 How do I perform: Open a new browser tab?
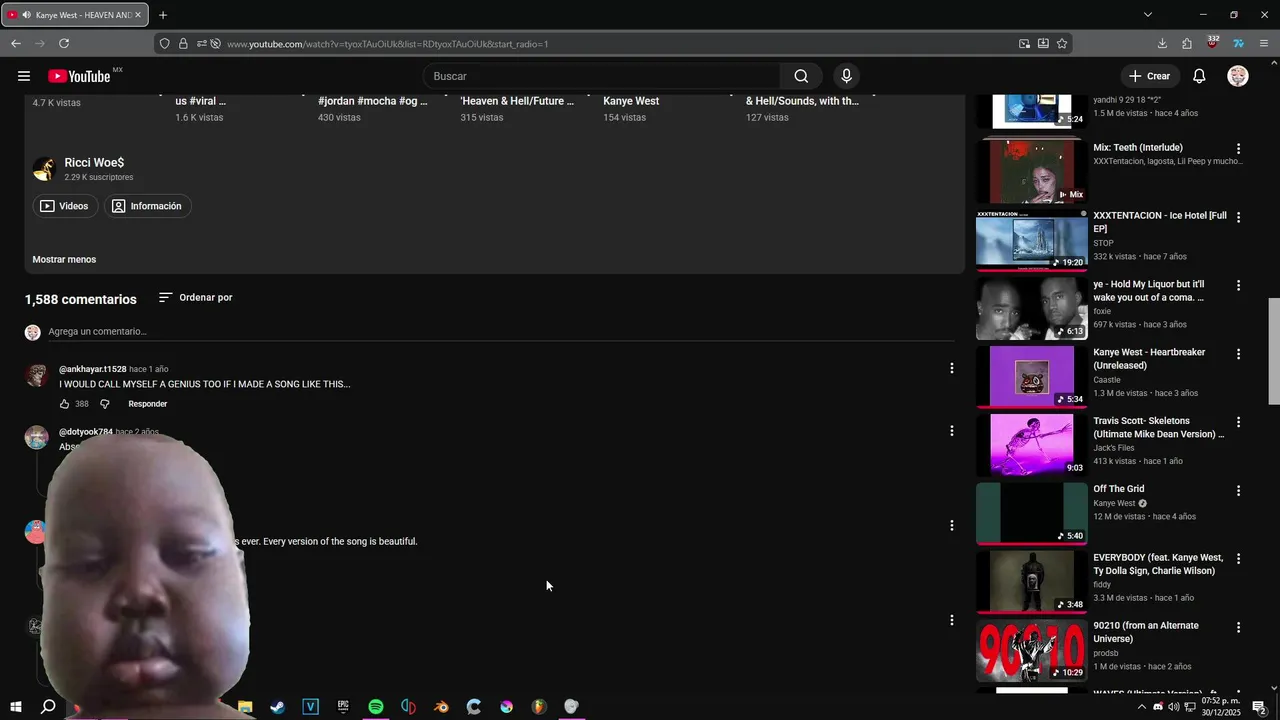coord(163,15)
